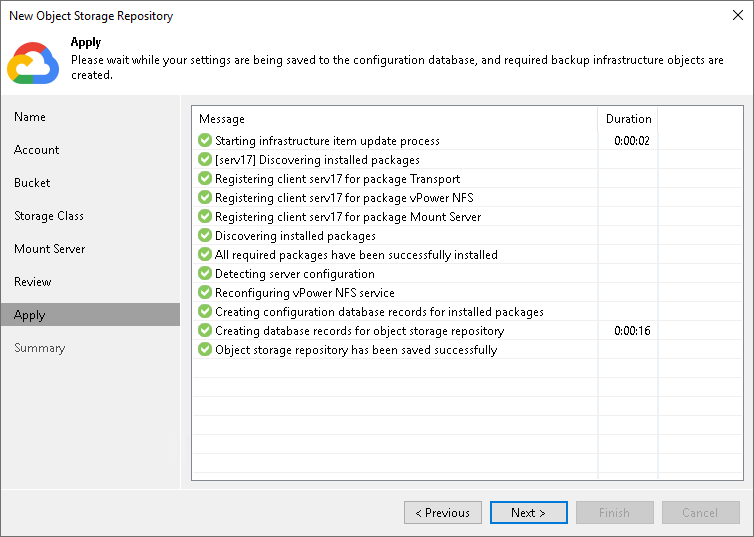
Task: Click check icon for Creating configuration database records
Action: (x=205, y=312)
